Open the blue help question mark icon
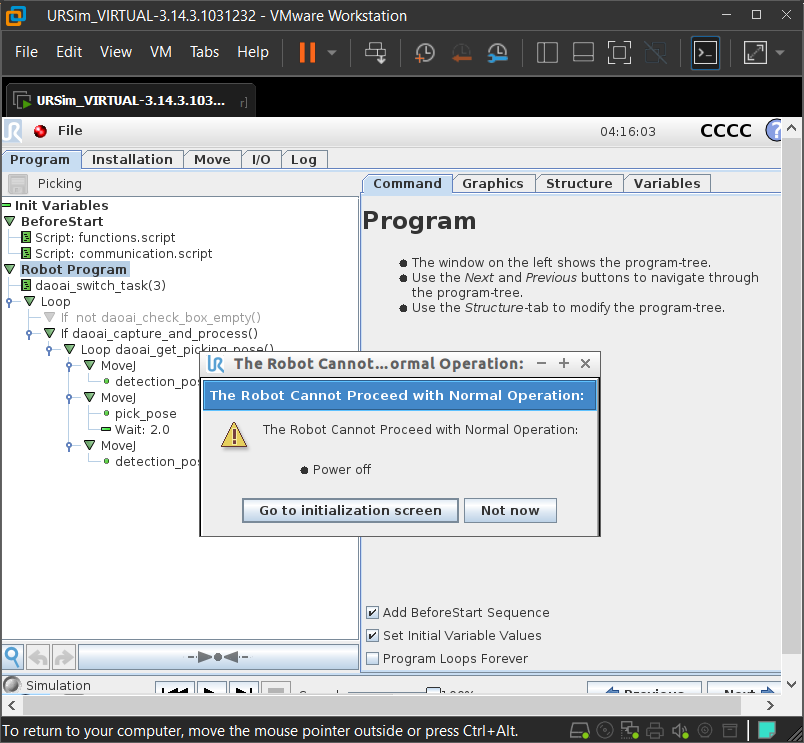The image size is (804, 743). pyautogui.click(x=773, y=131)
